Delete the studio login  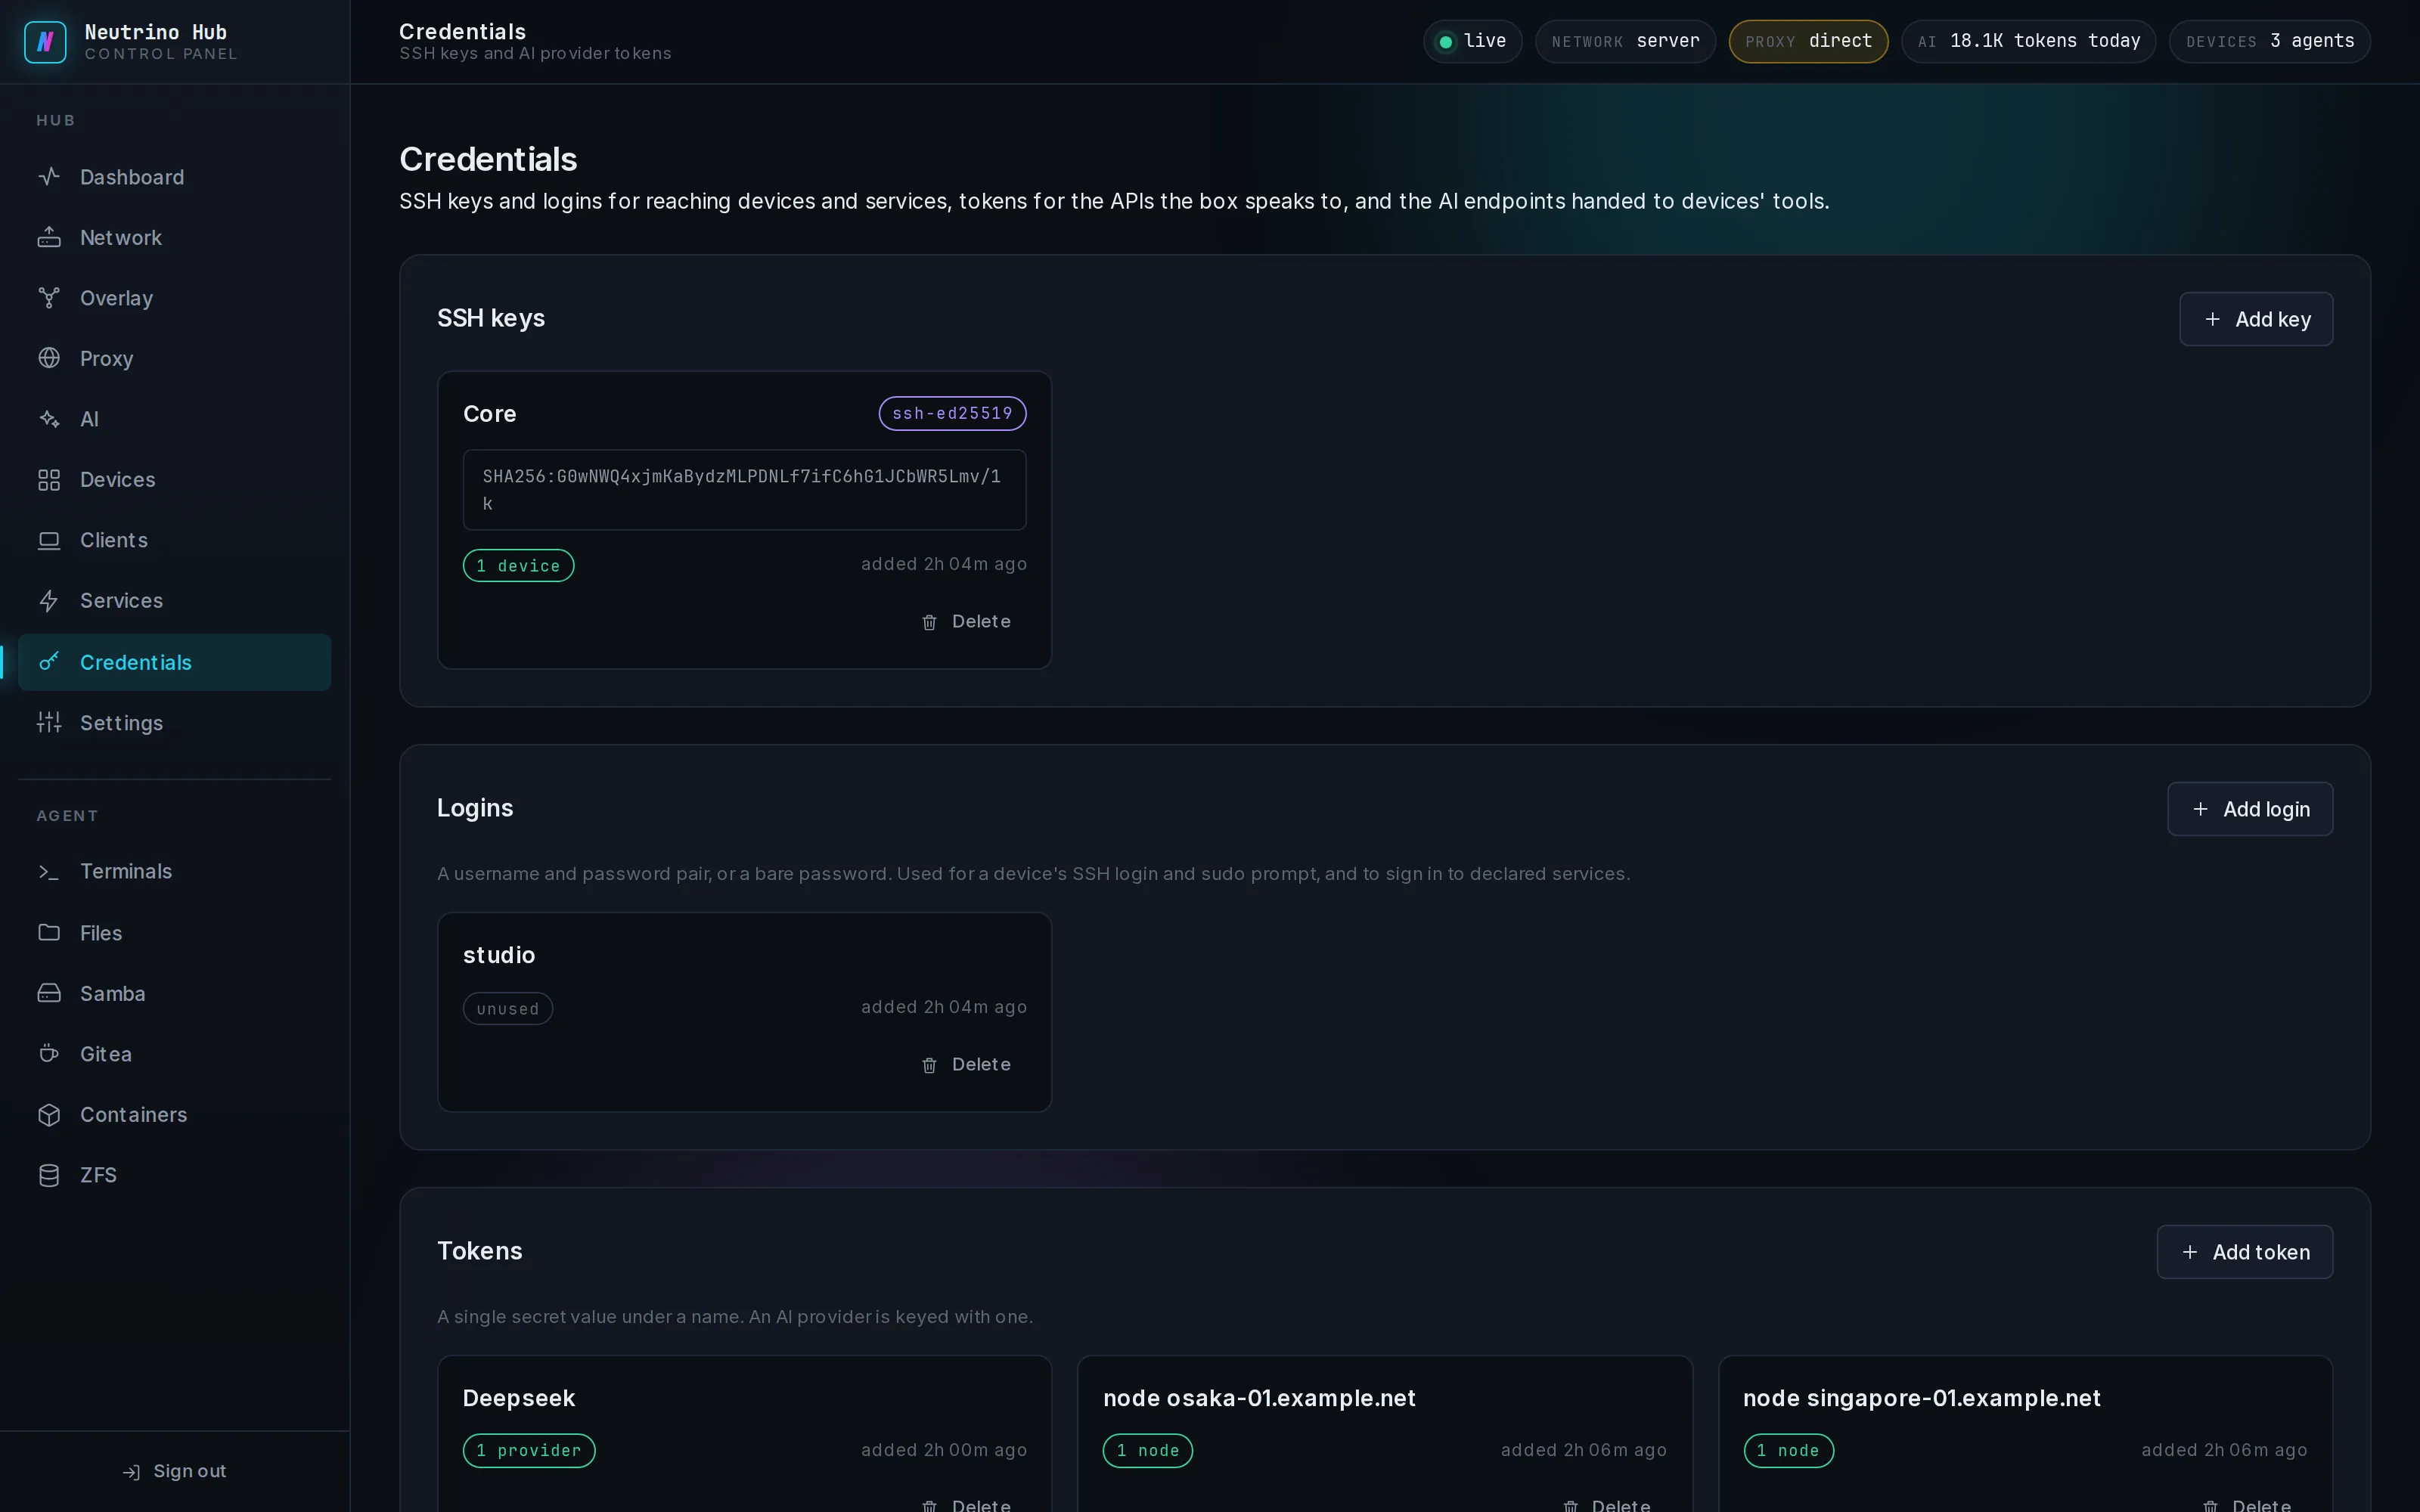pos(966,1065)
